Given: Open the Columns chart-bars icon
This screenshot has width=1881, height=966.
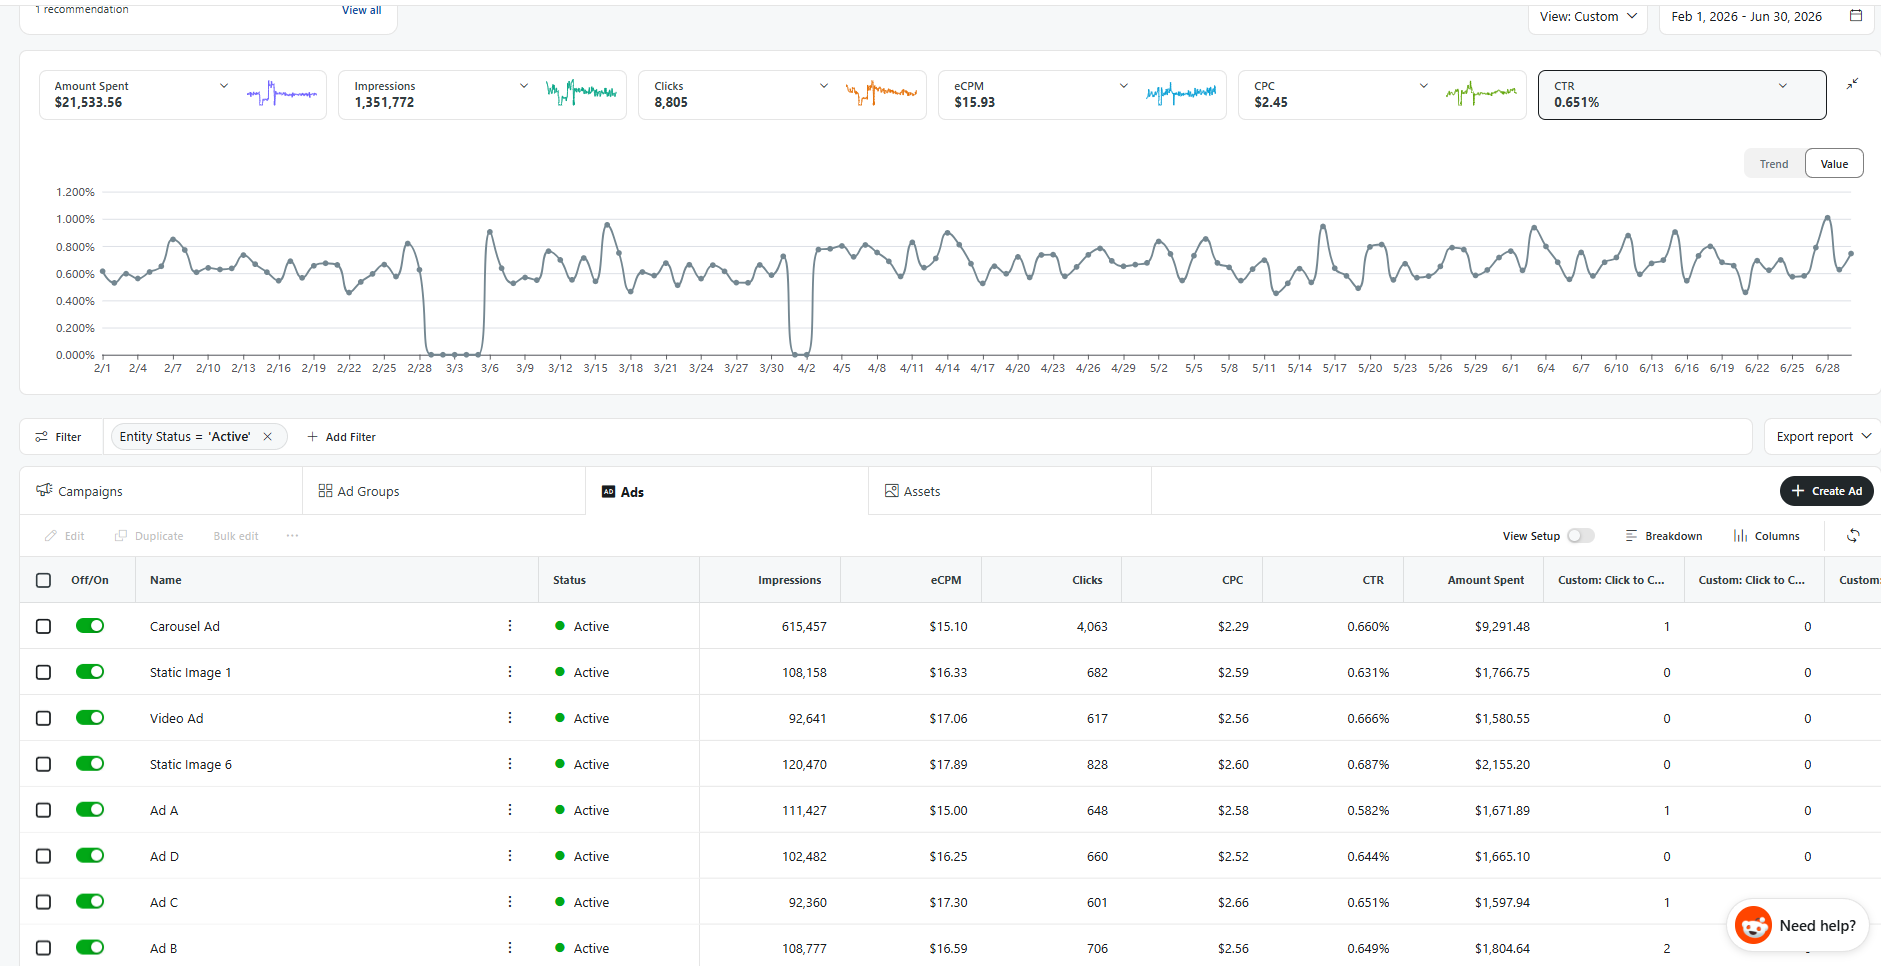Looking at the screenshot, I should pos(1740,536).
